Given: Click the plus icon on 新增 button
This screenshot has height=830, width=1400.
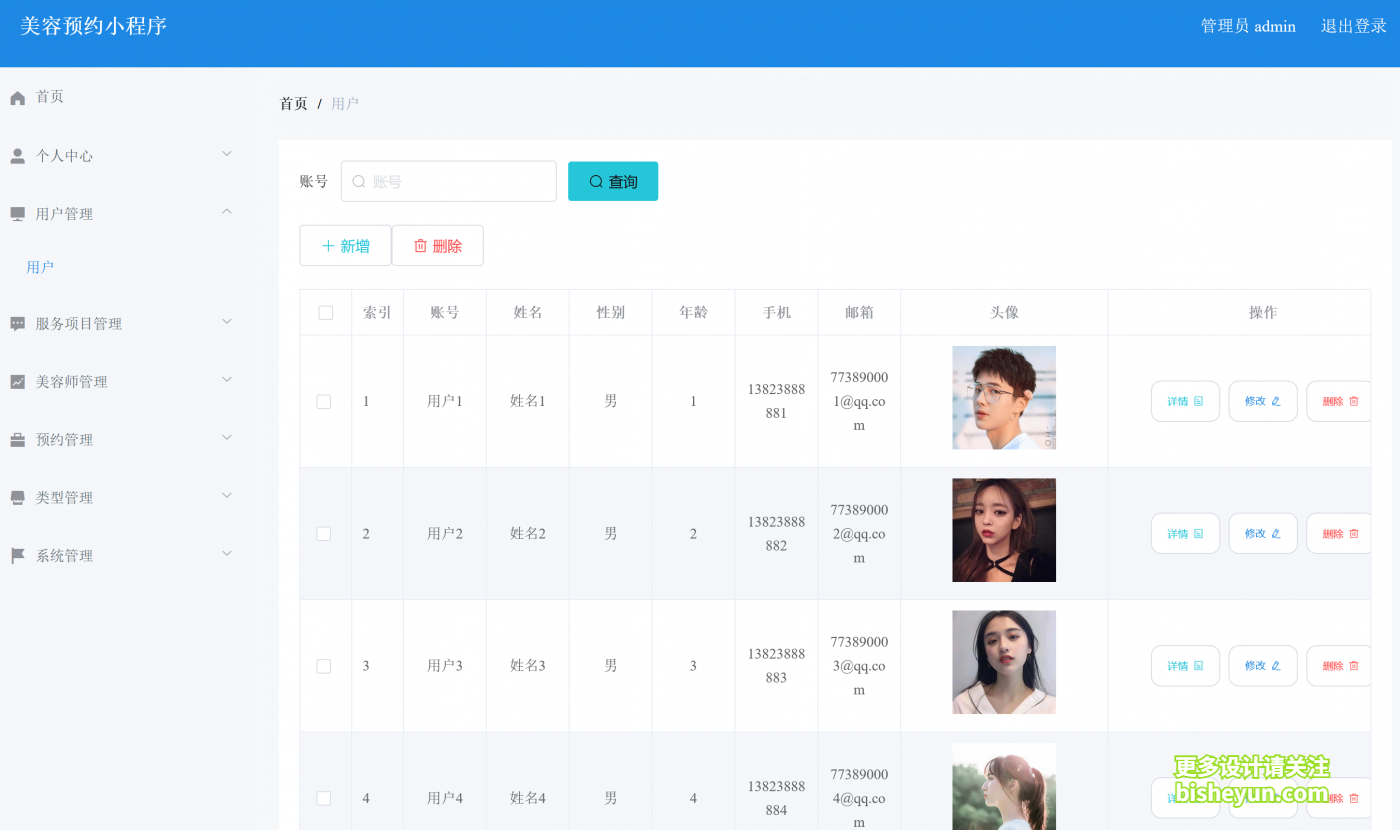Looking at the screenshot, I should click(327, 246).
